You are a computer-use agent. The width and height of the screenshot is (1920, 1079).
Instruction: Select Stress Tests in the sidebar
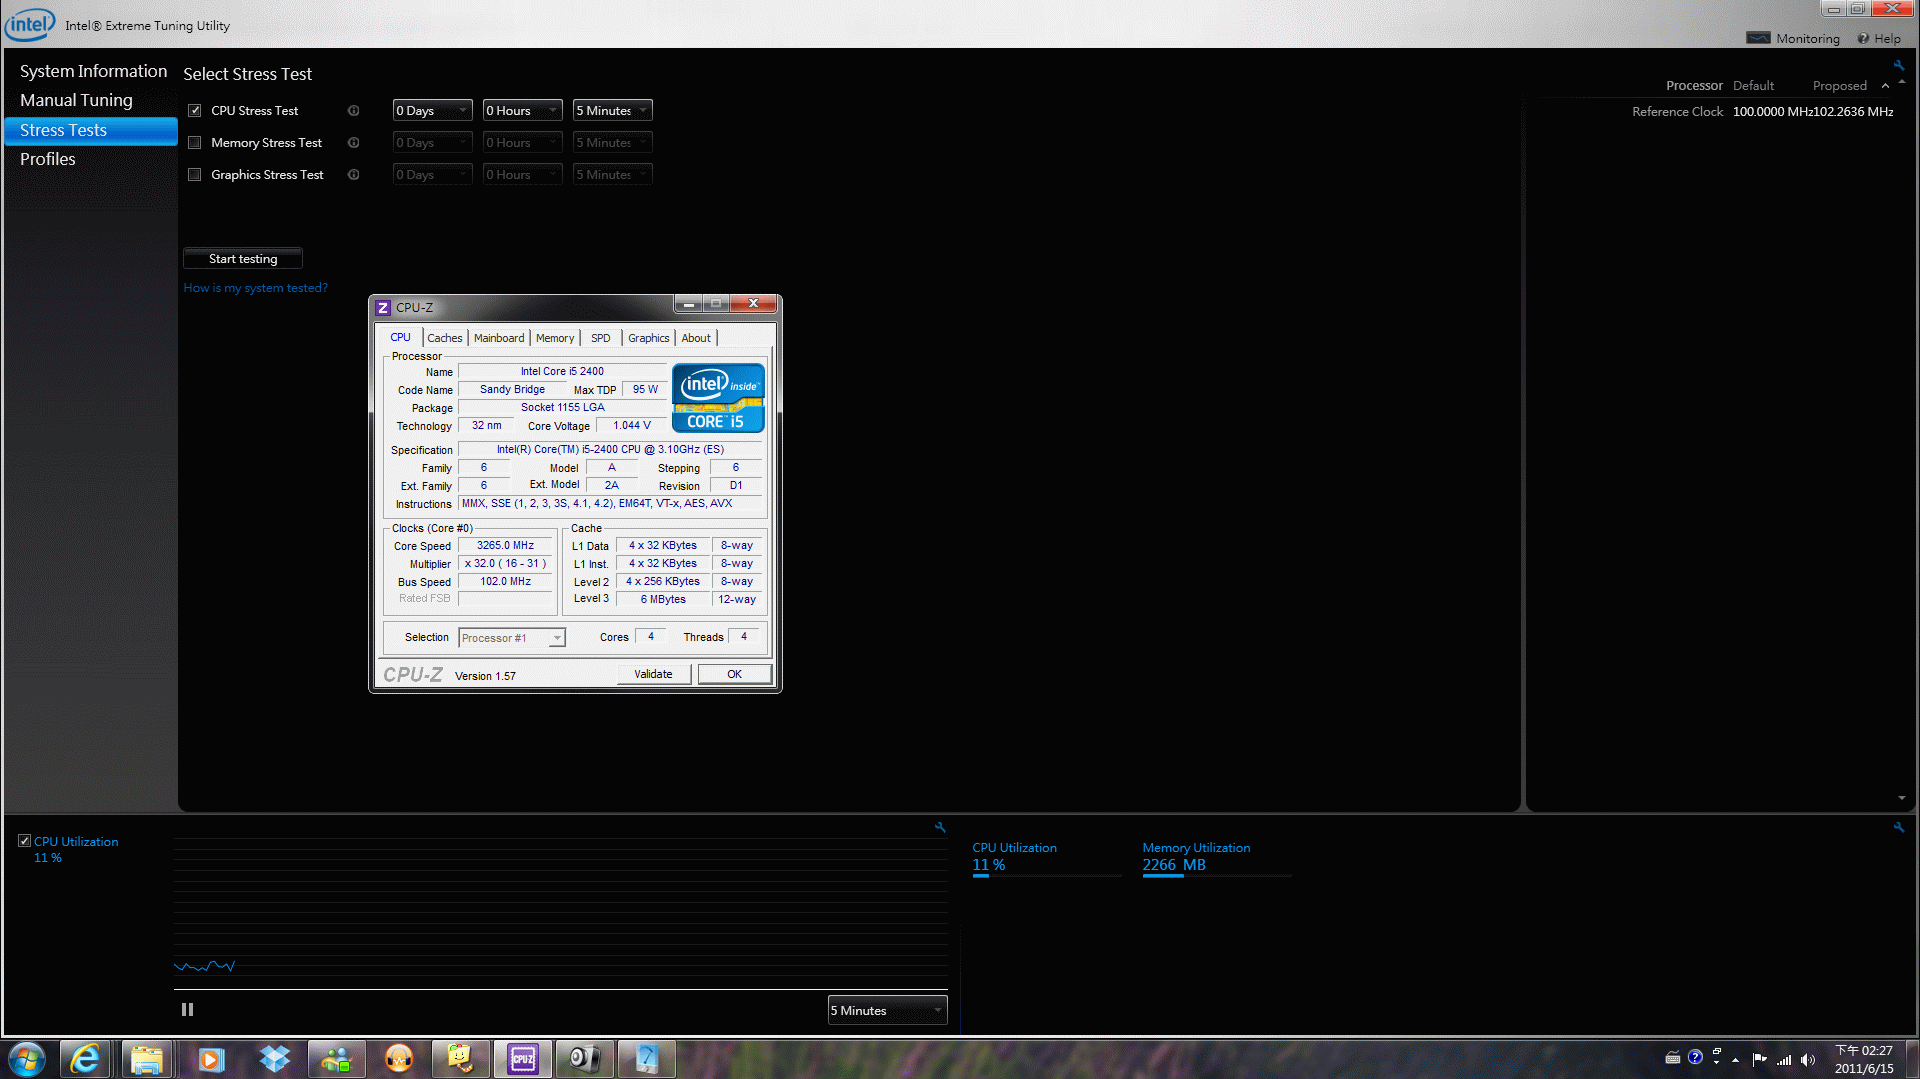tap(91, 130)
